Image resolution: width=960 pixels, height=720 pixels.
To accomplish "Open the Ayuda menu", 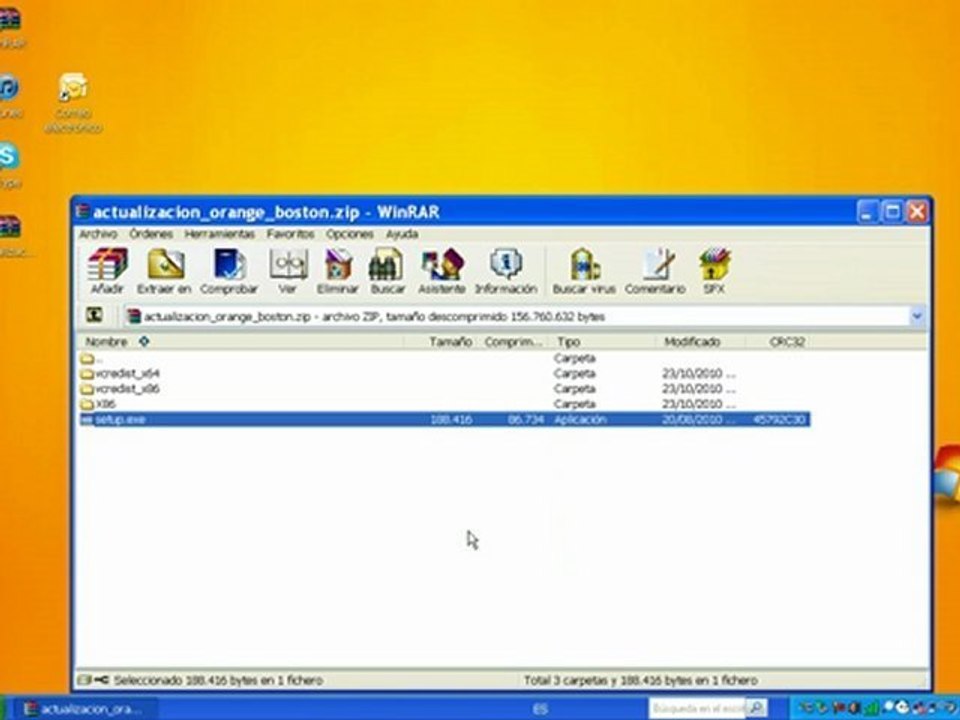I will coord(402,234).
